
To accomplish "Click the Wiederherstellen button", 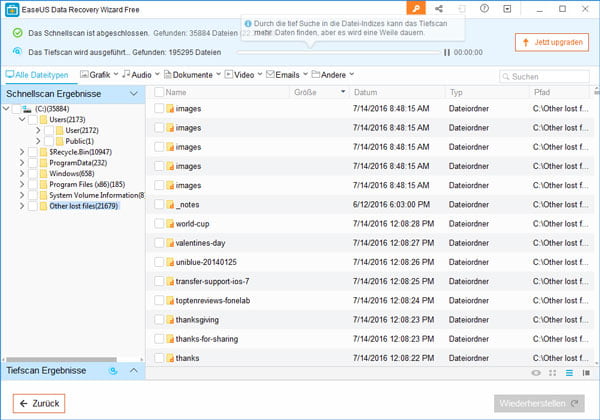I will [x=539, y=404].
